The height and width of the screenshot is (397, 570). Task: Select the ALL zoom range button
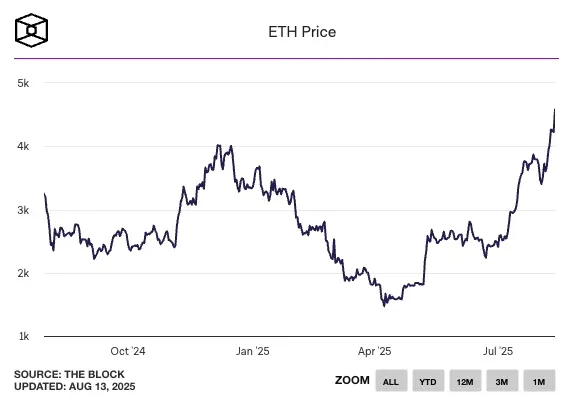pos(391,381)
